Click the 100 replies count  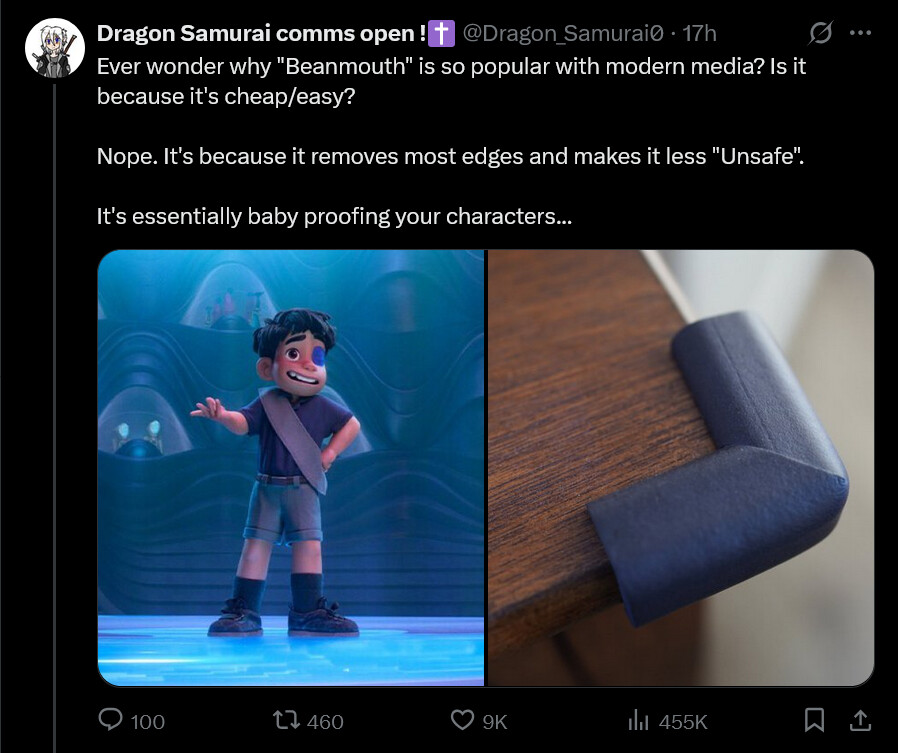click(148, 722)
